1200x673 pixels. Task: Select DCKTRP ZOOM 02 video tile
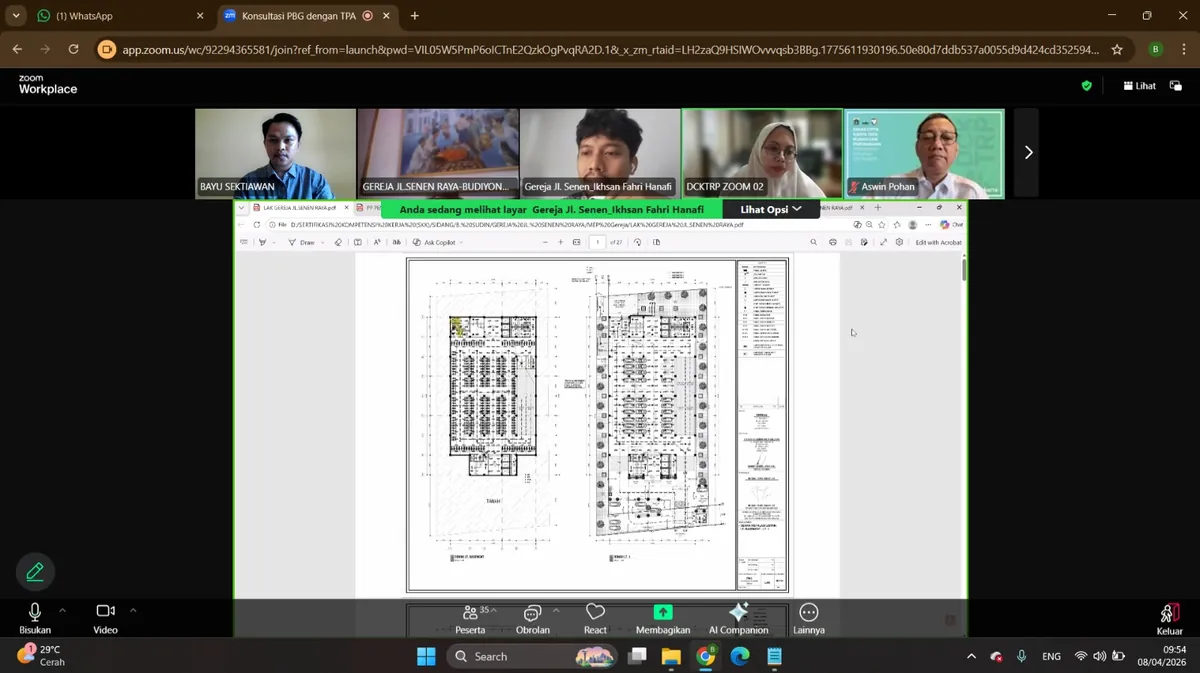pyautogui.click(x=762, y=154)
